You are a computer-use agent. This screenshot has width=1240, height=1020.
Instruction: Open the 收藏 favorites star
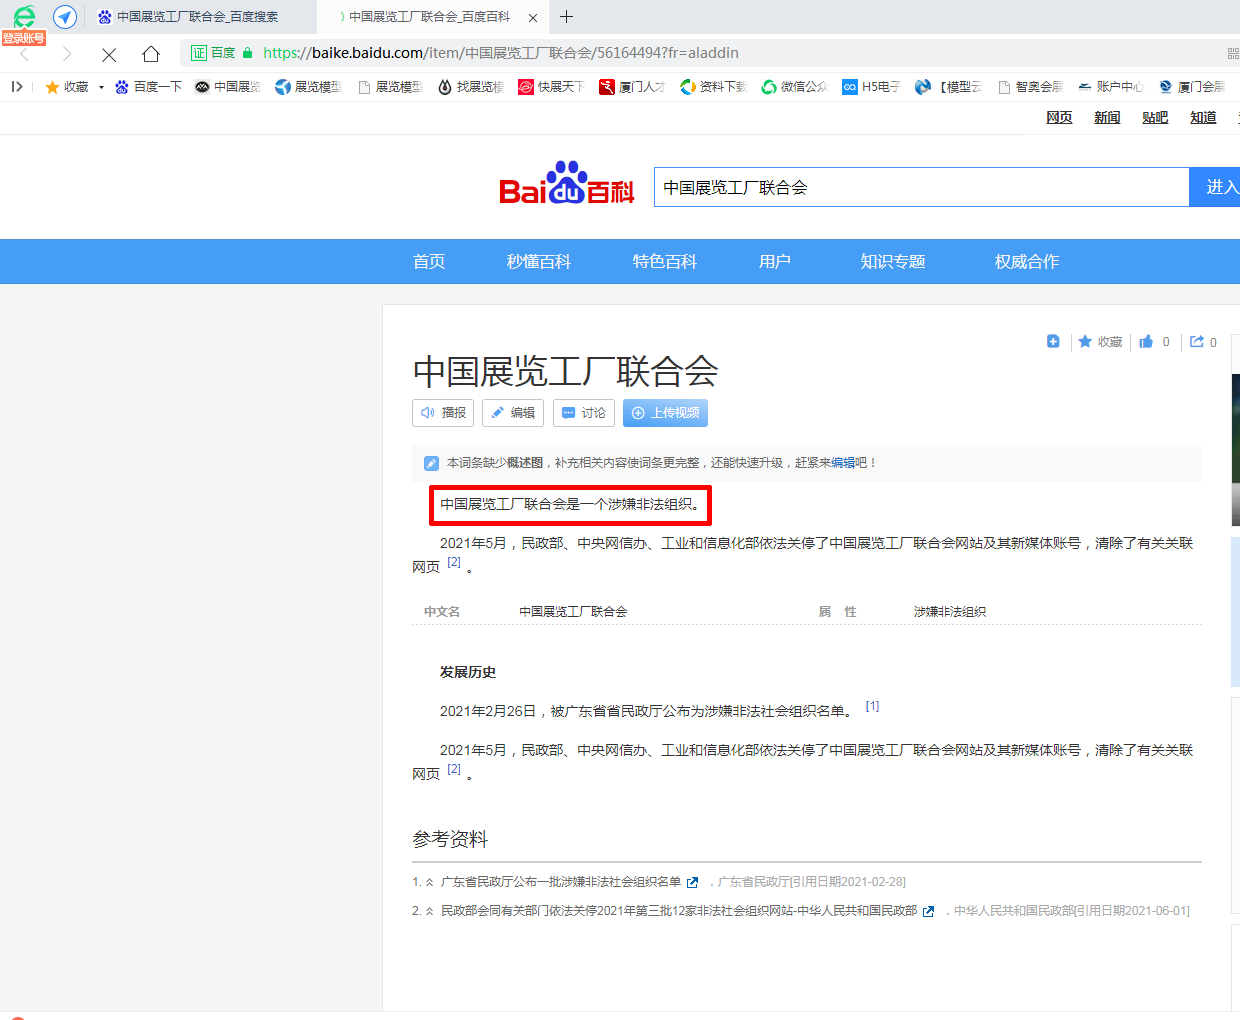point(67,87)
